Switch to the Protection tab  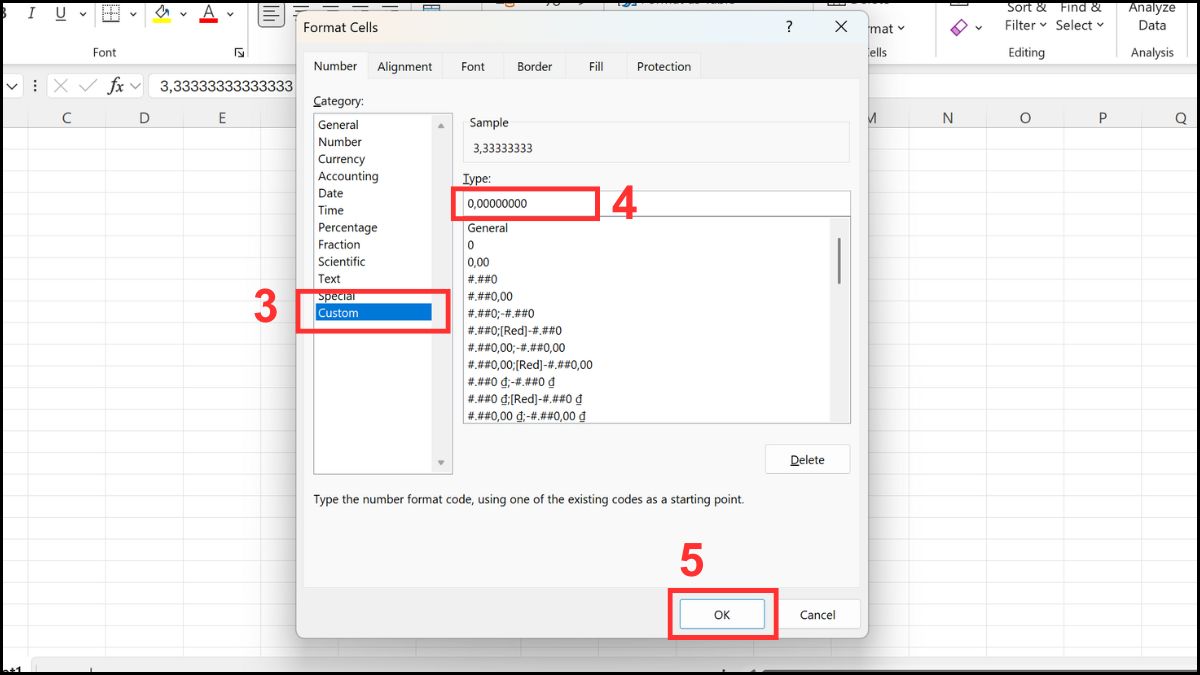[x=663, y=66]
